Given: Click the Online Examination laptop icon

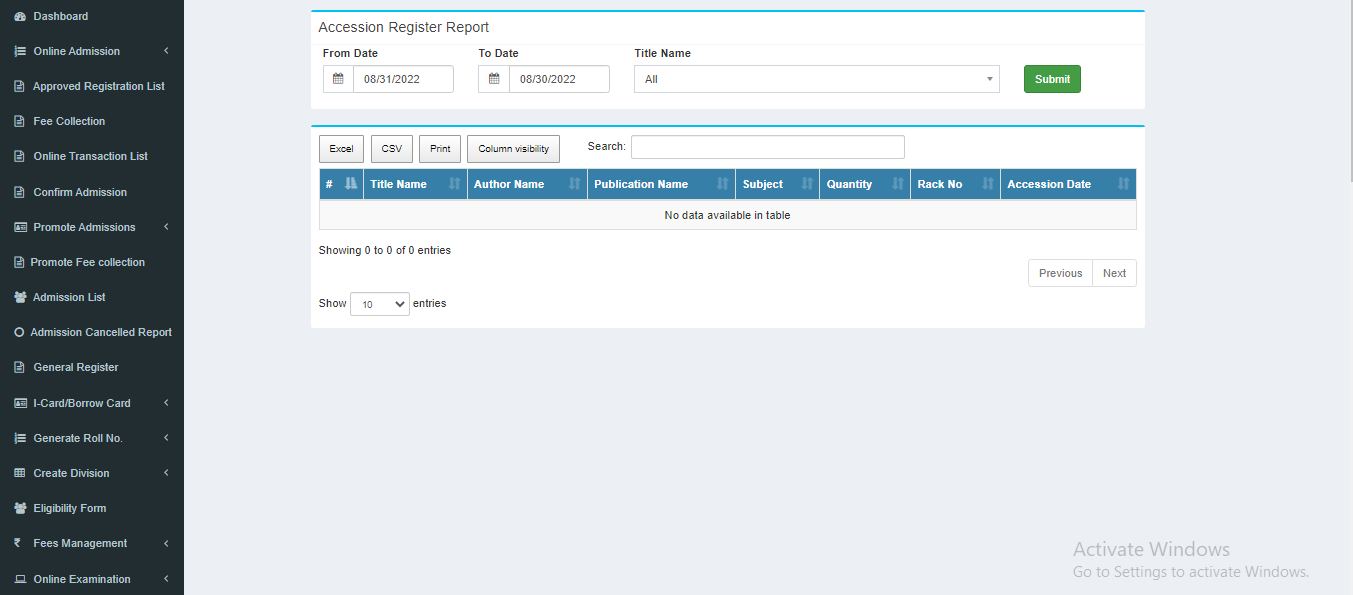Looking at the screenshot, I should pyautogui.click(x=19, y=579).
